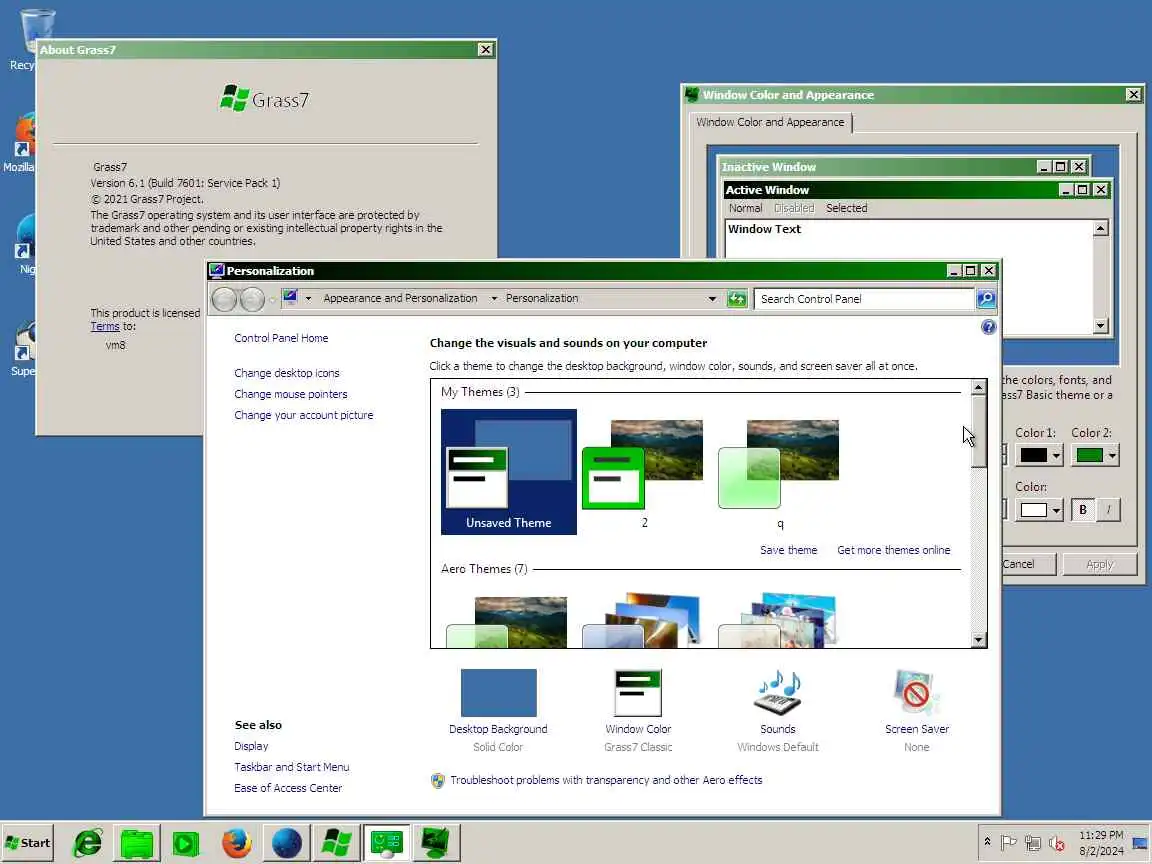Click Normal menu in Active Window preview
Viewport: 1152px width, 864px height.
745,208
